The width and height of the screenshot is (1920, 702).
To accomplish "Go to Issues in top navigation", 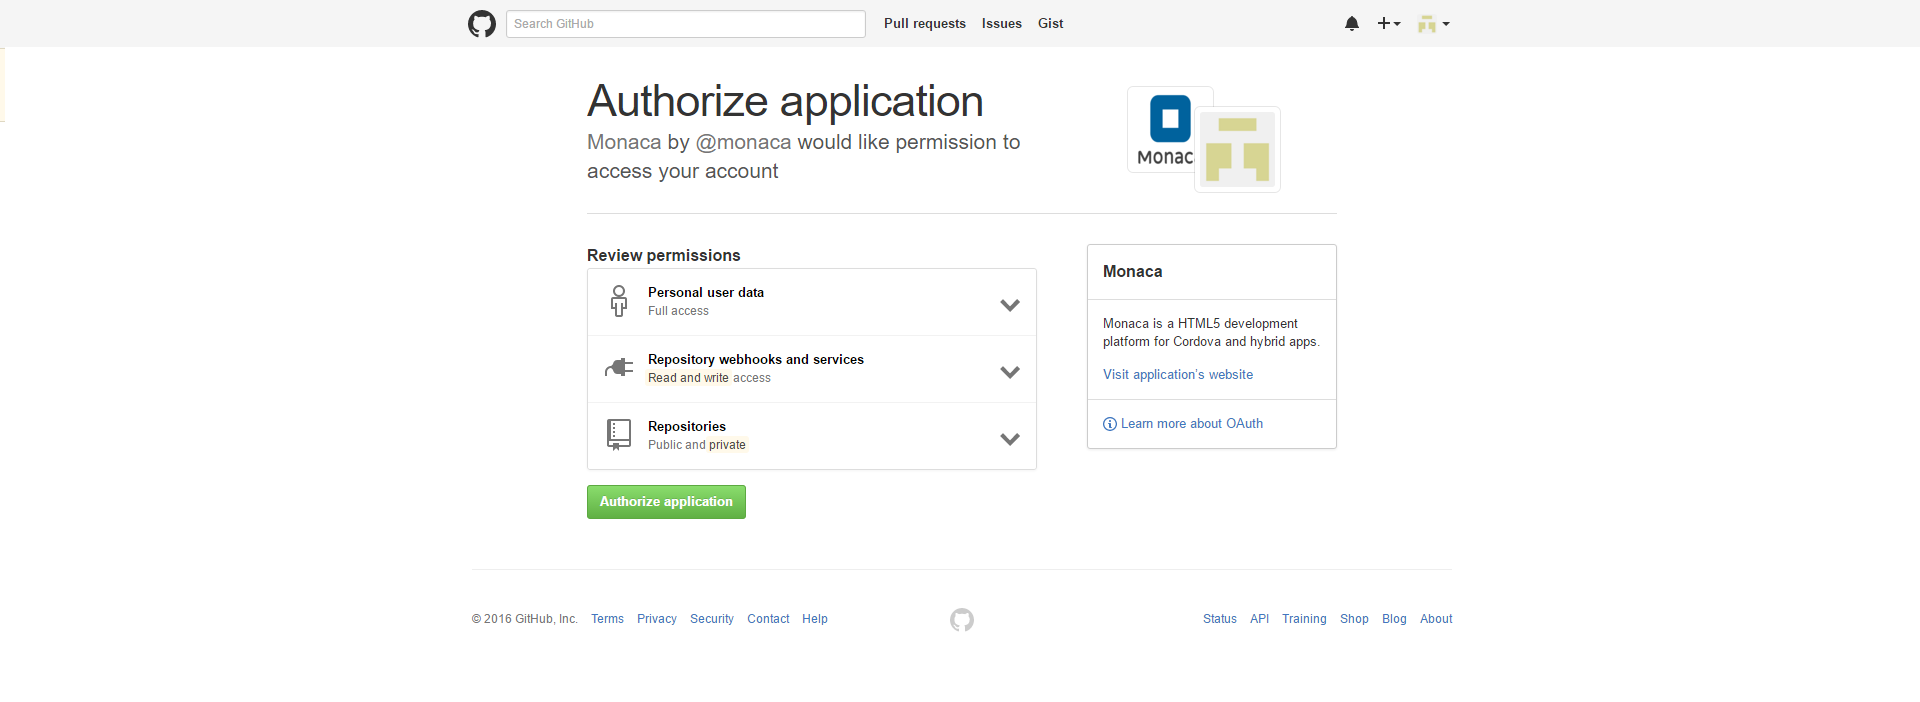I will [1001, 24].
